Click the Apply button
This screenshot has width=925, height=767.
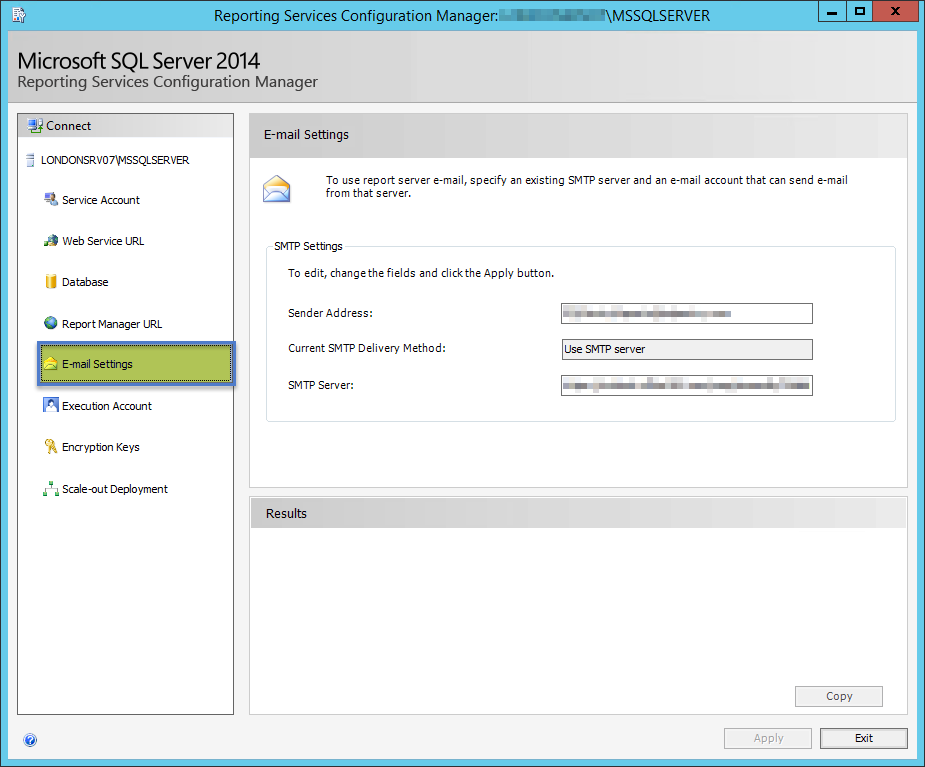click(767, 738)
